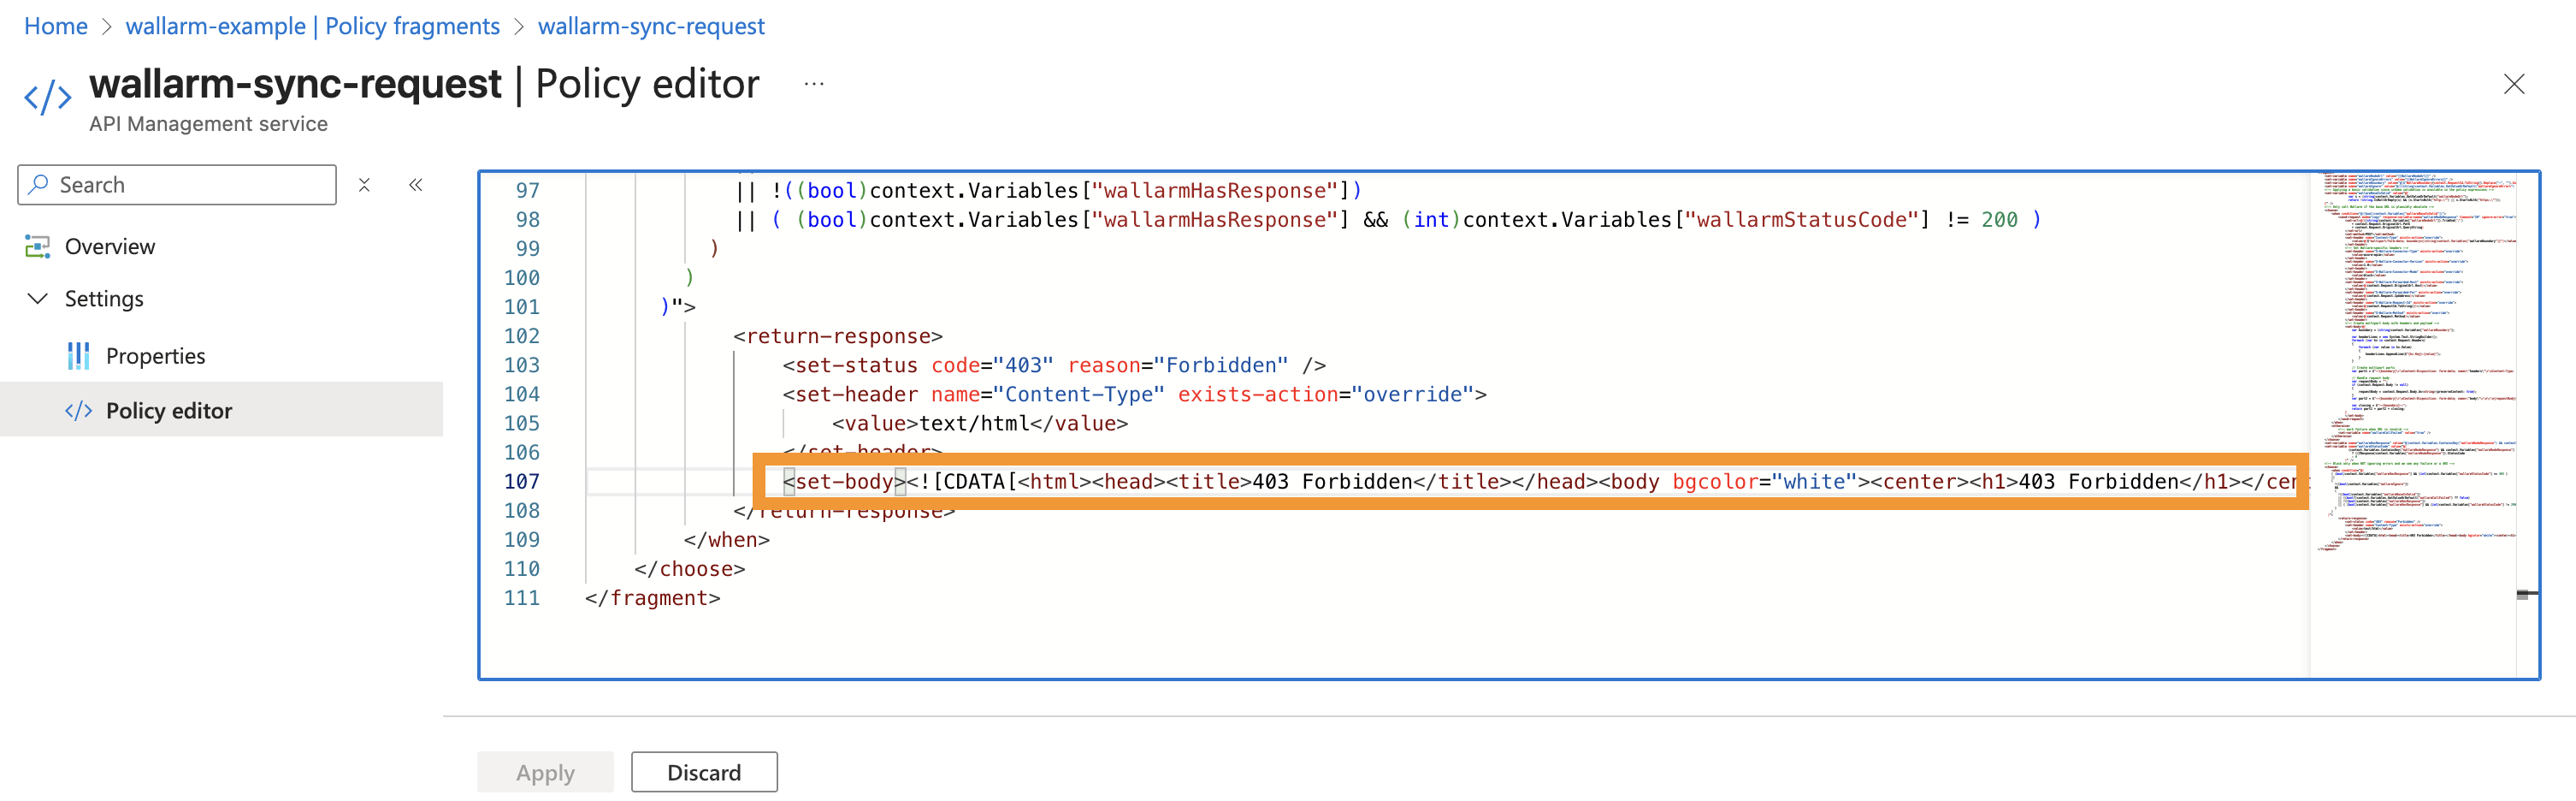2576x801 pixels.
Task: Close the Policy editor pane
Action: coord(2515,84)
